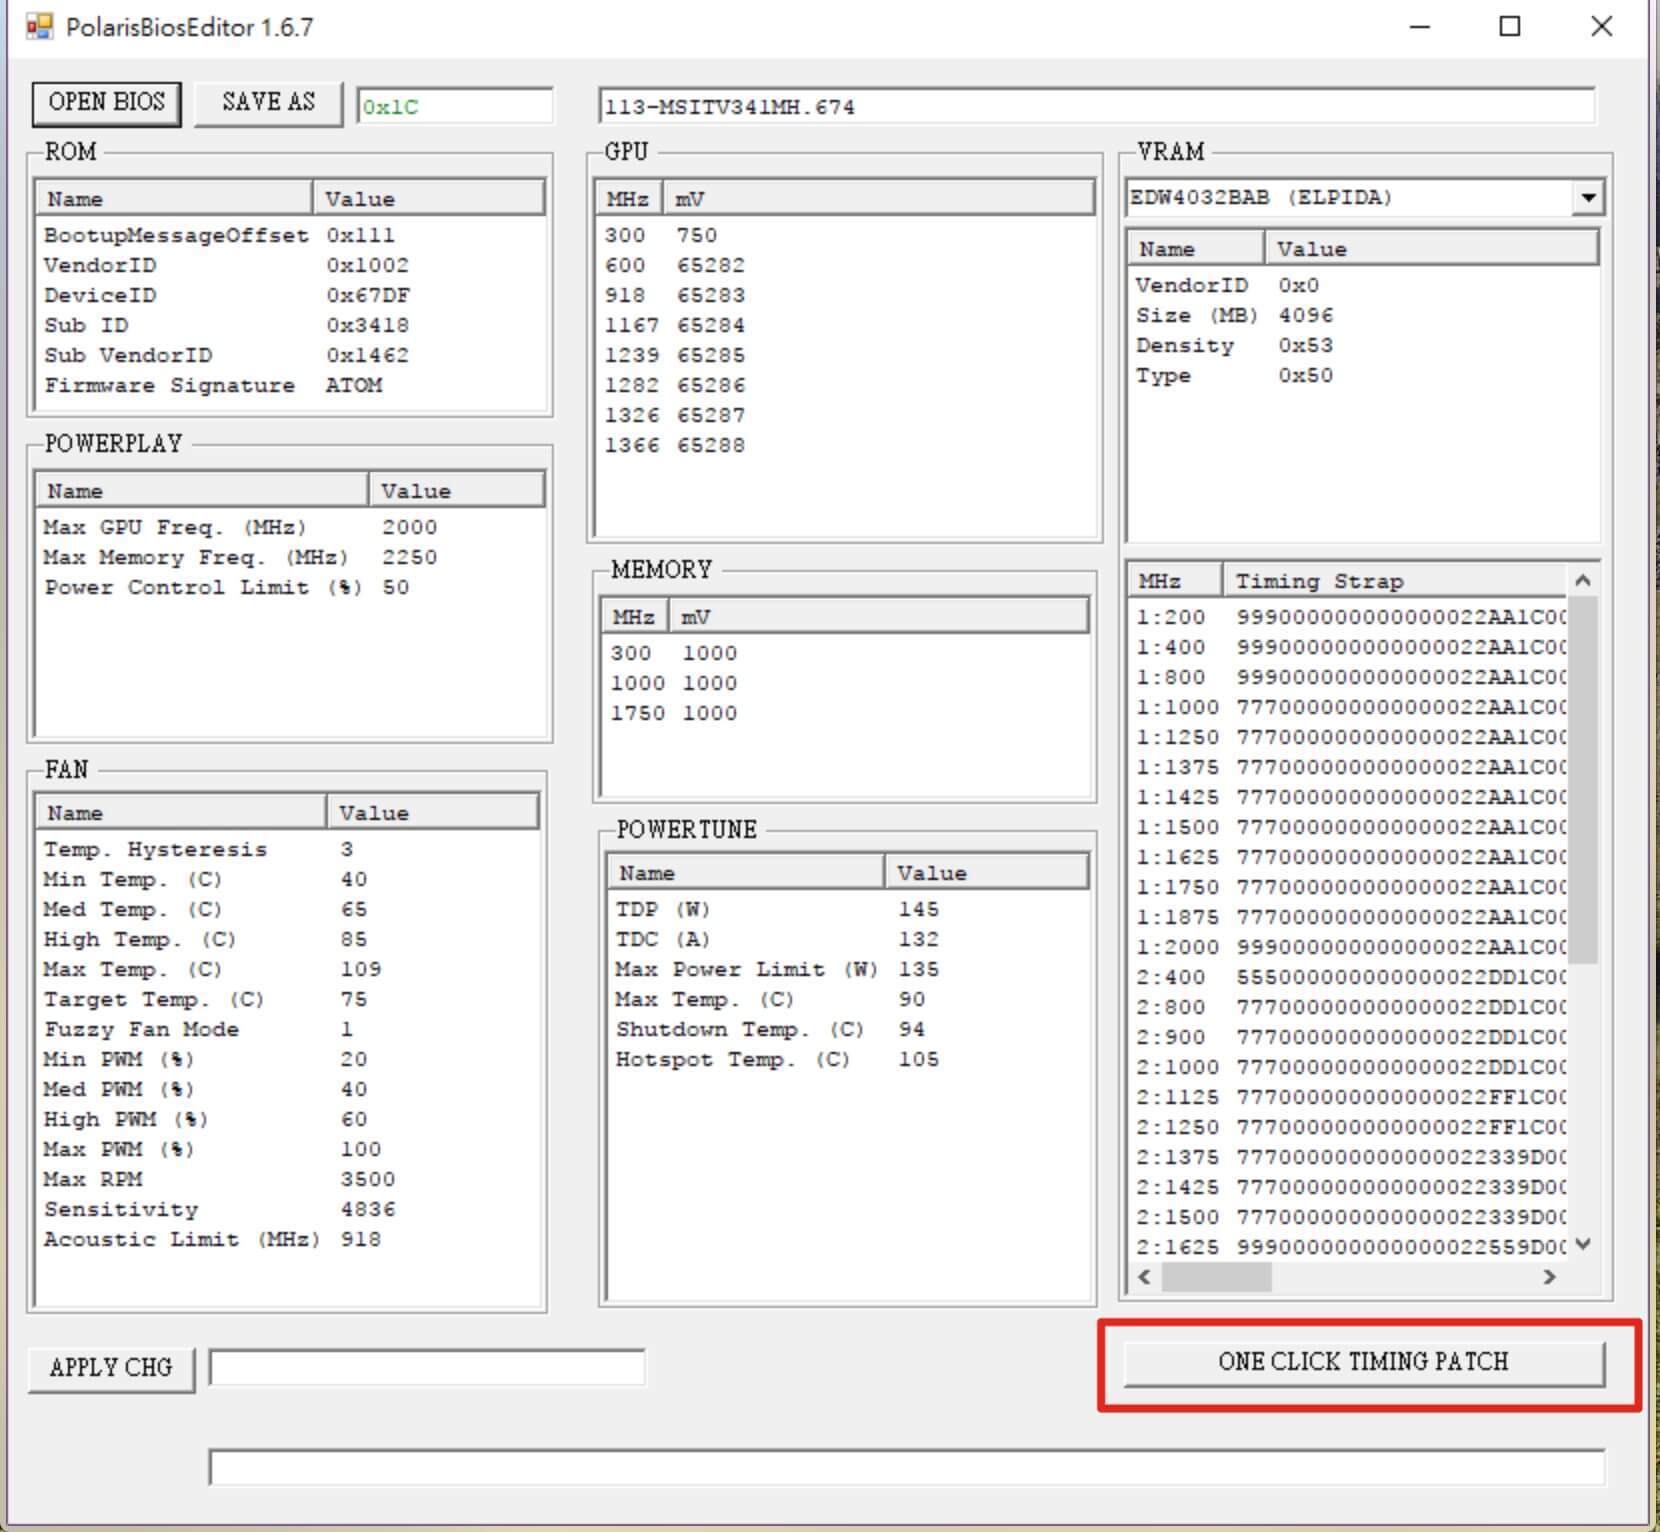
Task: Click timing strap list scroll down arrow
Action: (1582, 1245)
